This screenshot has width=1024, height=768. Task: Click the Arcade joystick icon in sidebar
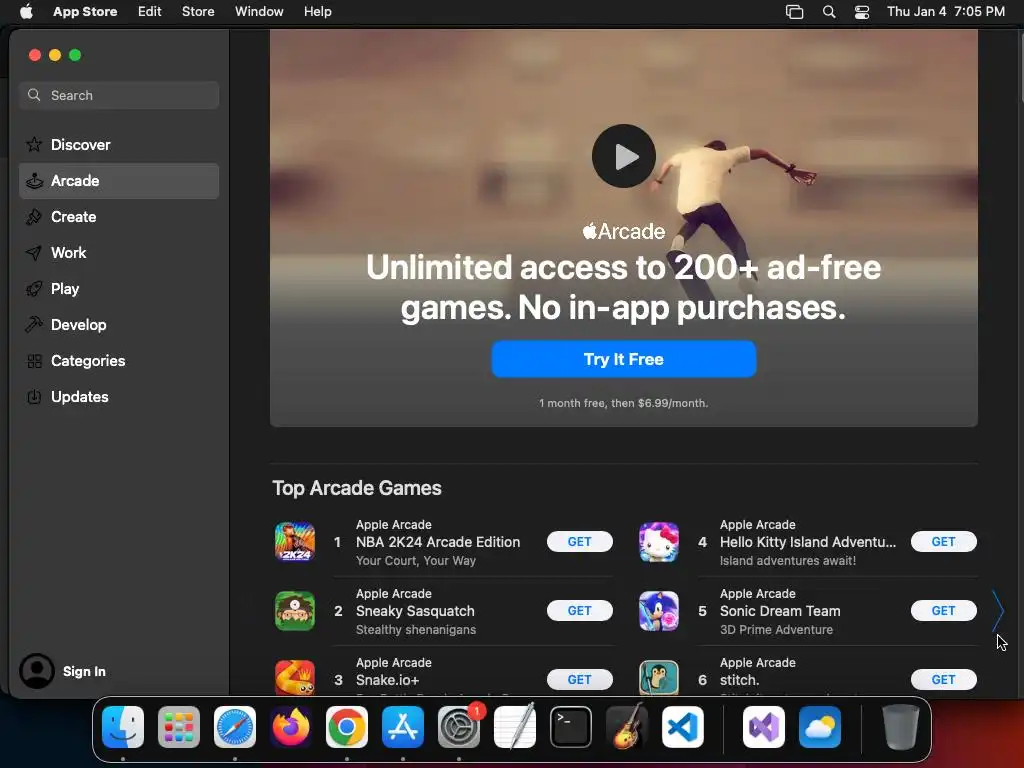coord(34,181)
